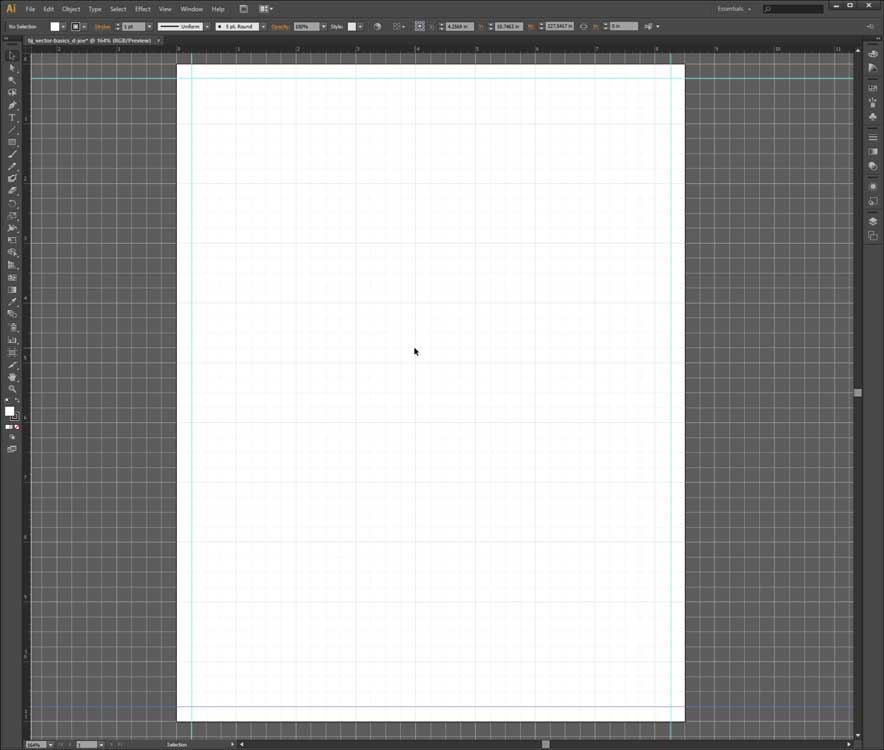Open the Effect menu

(143, 9)
